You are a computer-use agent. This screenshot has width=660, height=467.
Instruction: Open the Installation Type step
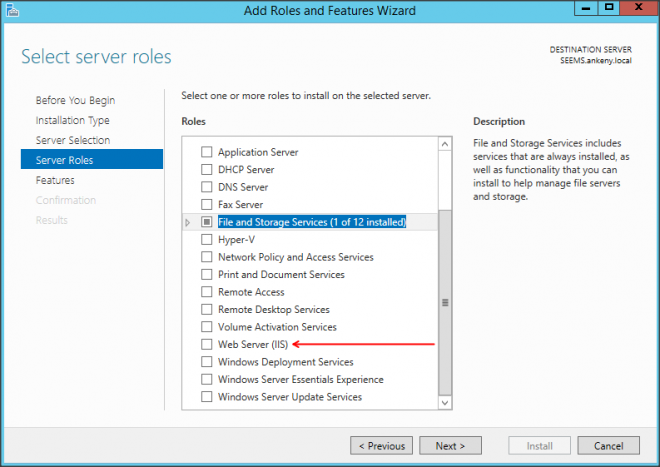point(73,120)
